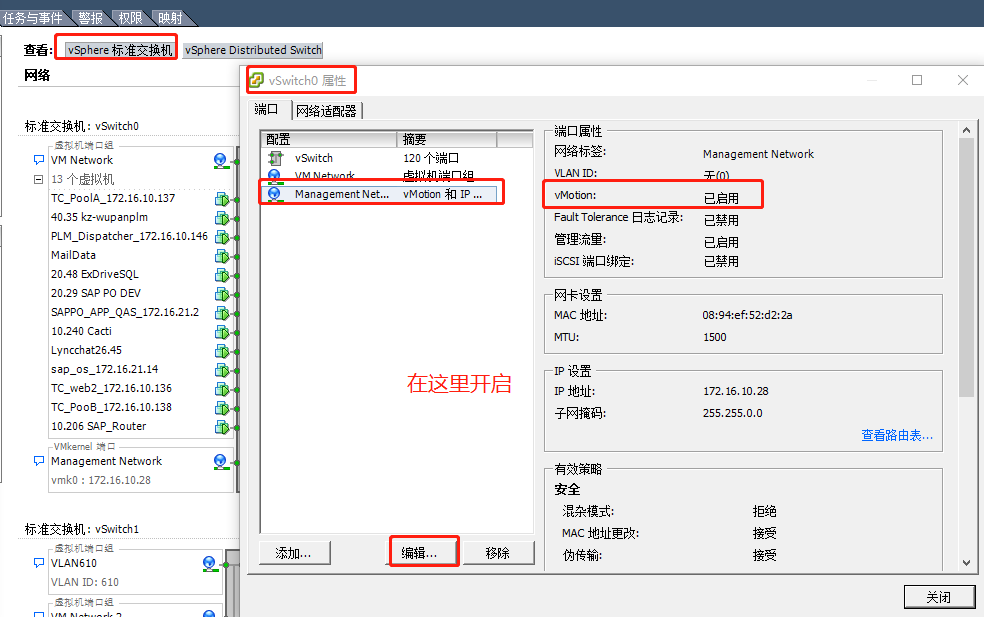
Task: Click the 管理流量 已启用 value
Action: click(721, 242)
